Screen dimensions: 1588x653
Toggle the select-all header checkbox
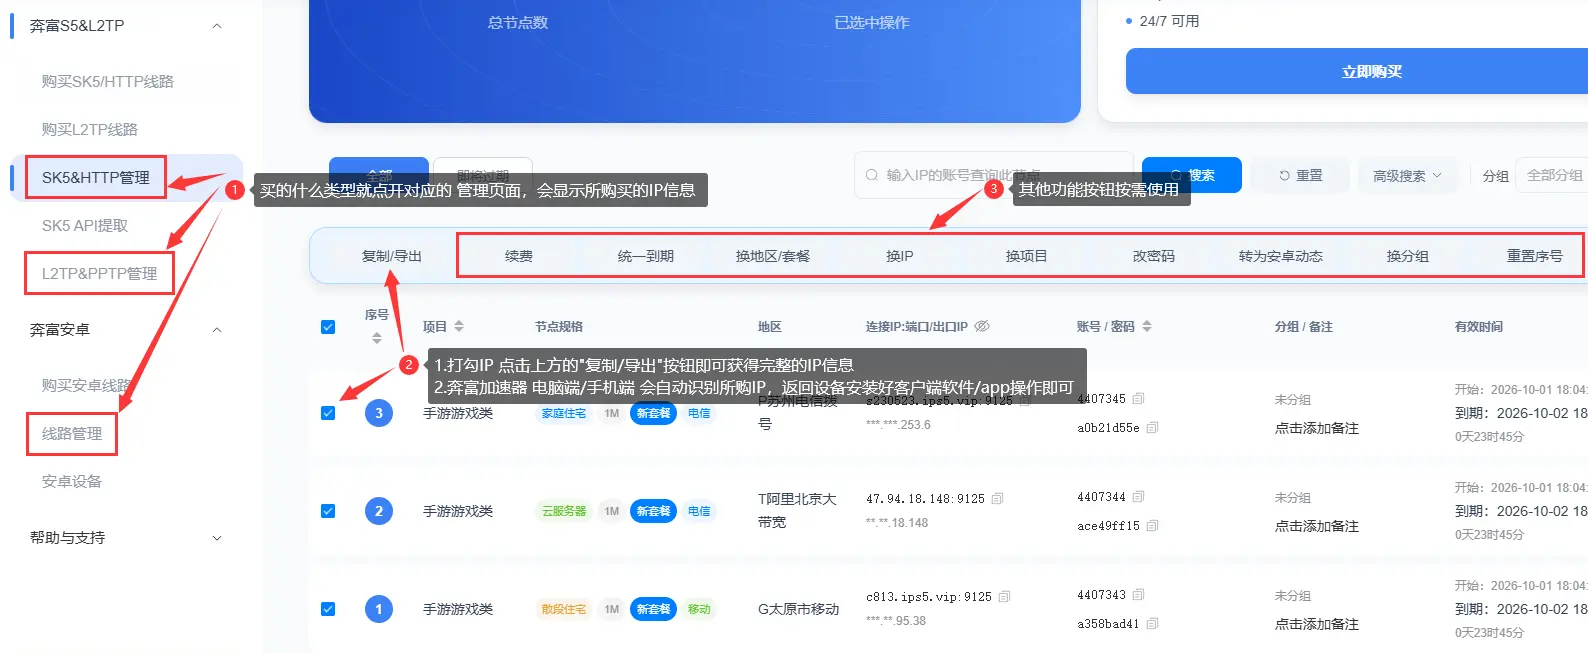coord(328,327)
